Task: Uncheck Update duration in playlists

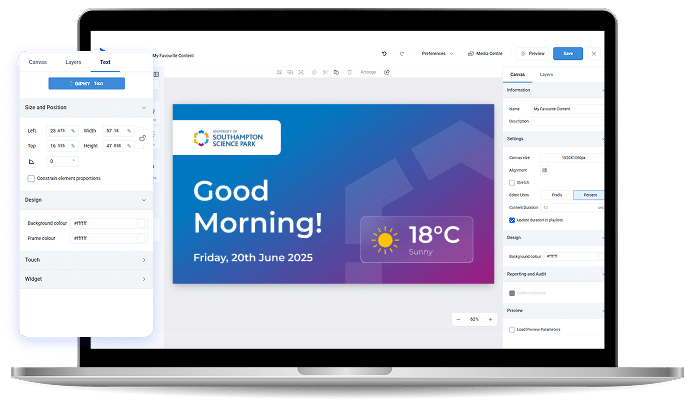Action: (x=512, y=219)
